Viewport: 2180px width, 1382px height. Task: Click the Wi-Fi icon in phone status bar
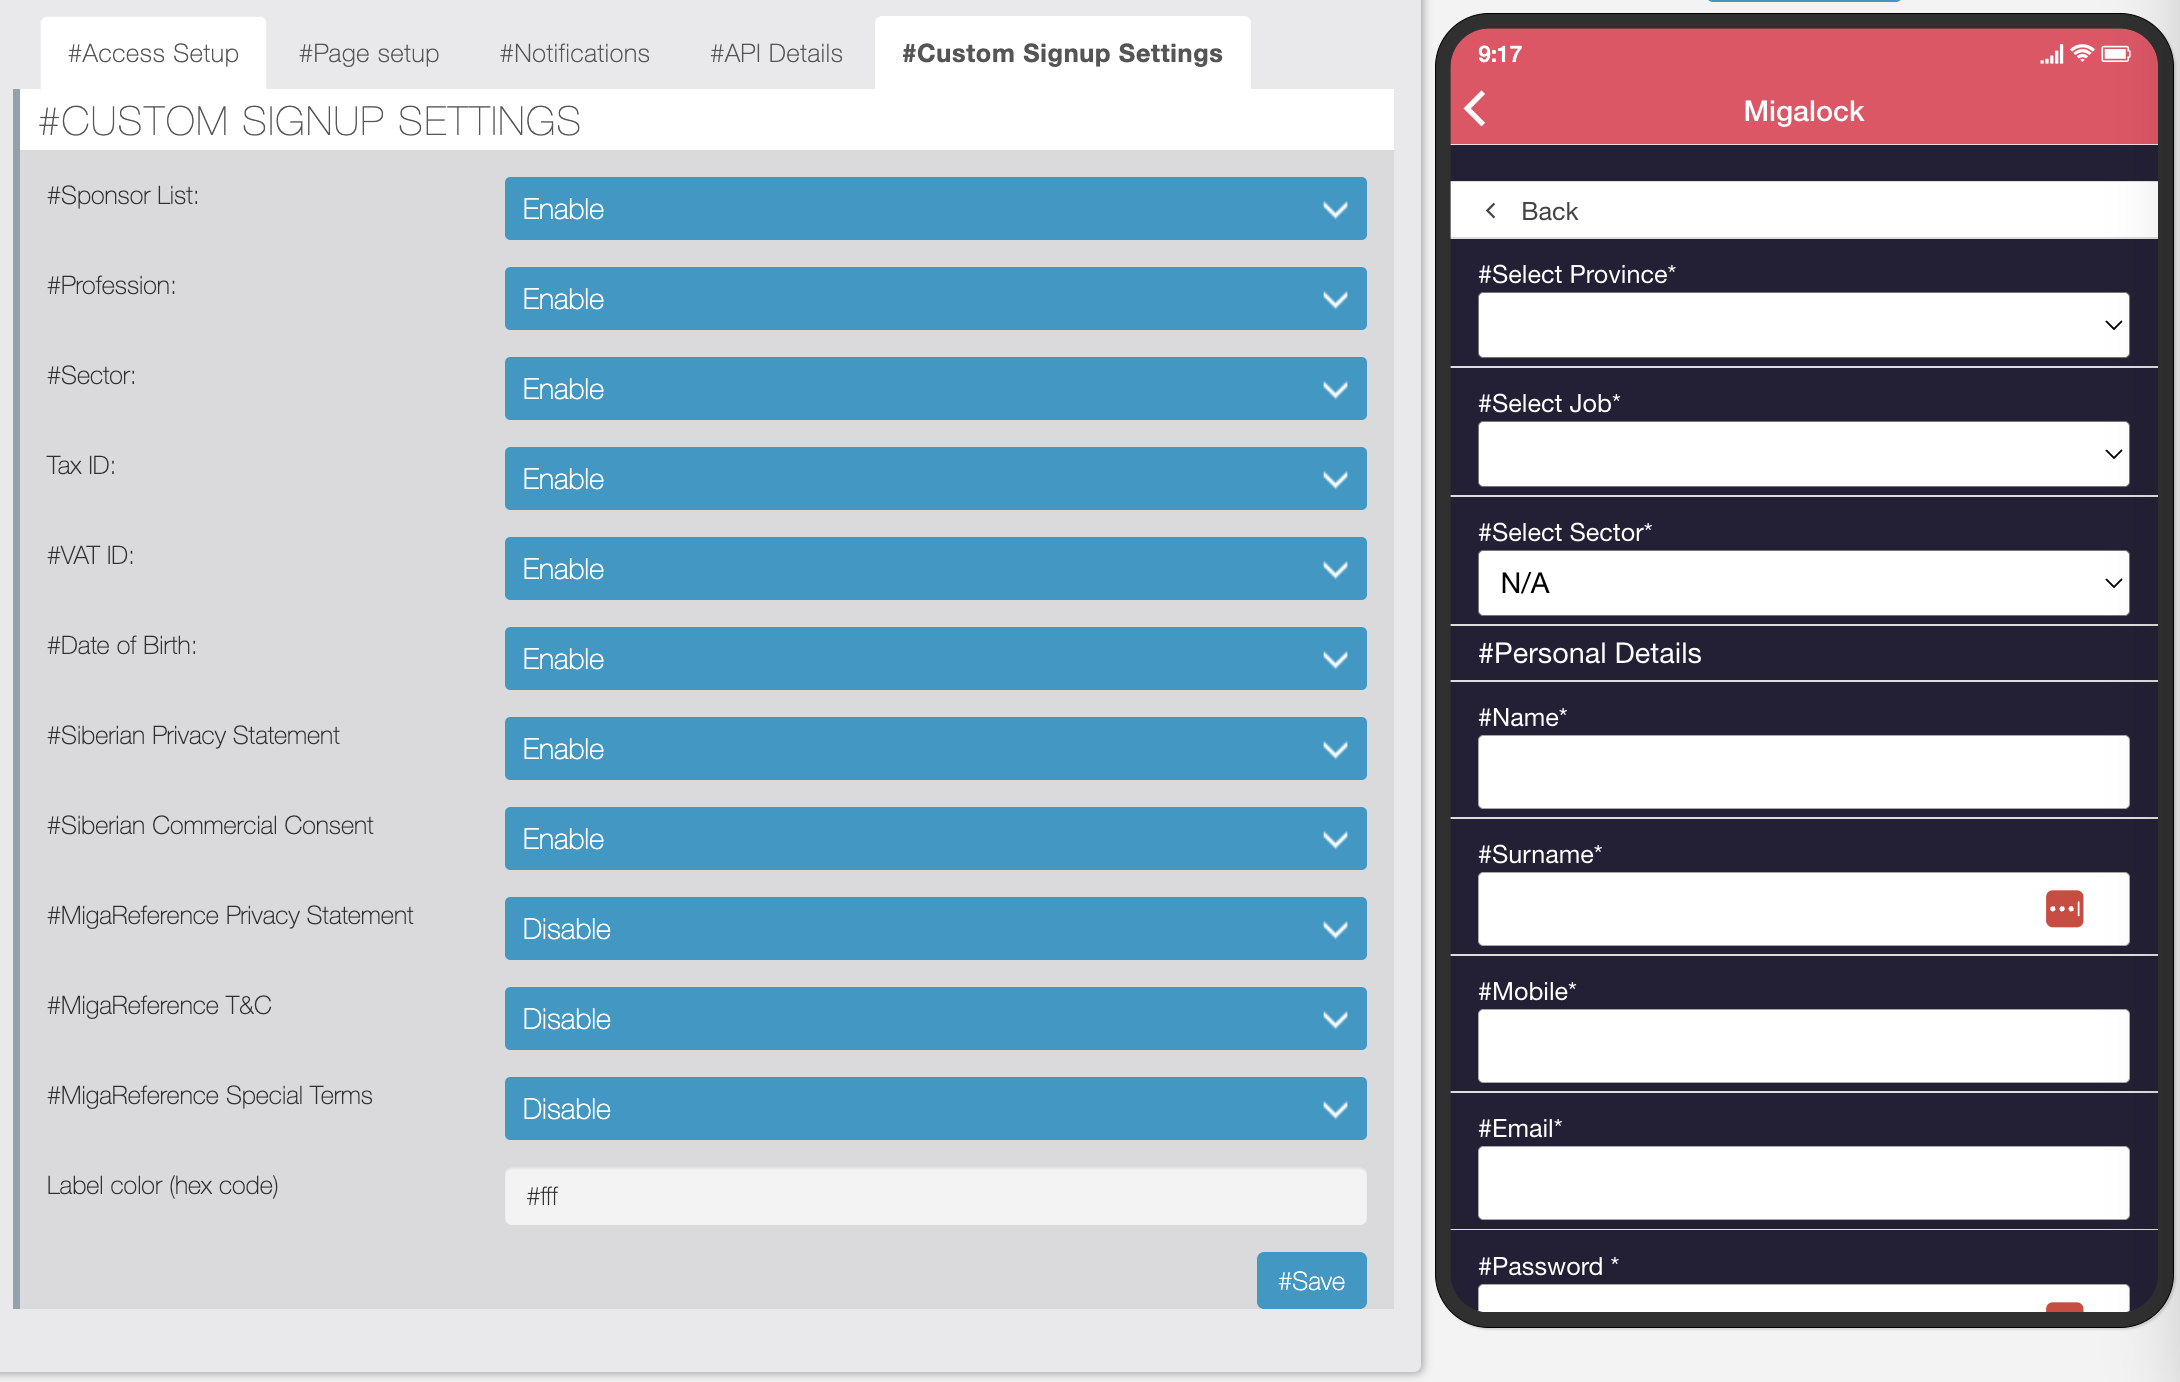[2082, 54]
